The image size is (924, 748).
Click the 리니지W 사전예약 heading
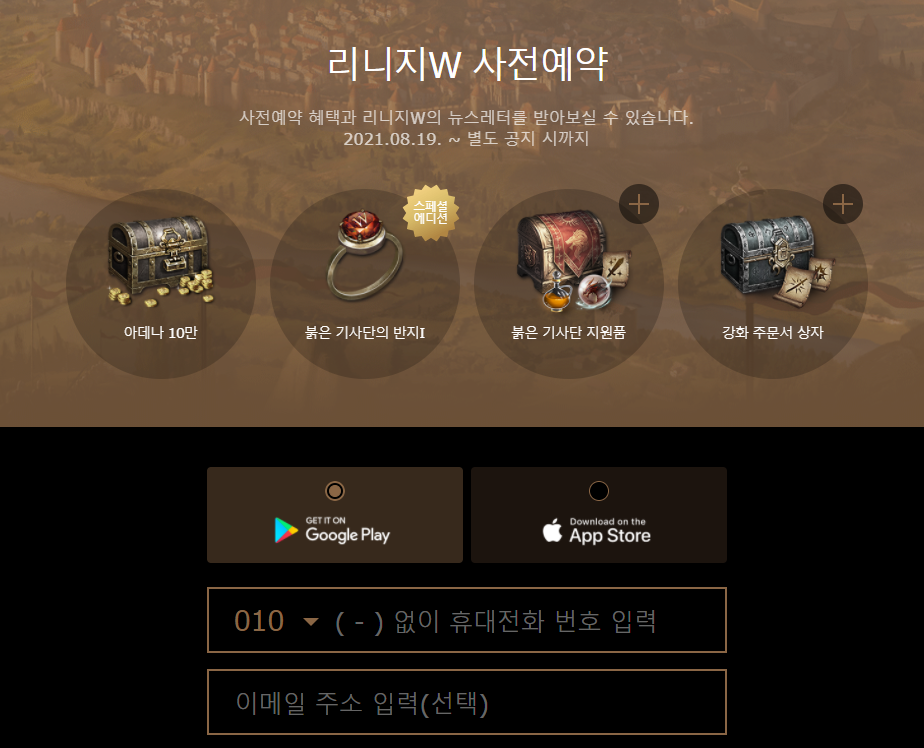[x=467, y=63]
